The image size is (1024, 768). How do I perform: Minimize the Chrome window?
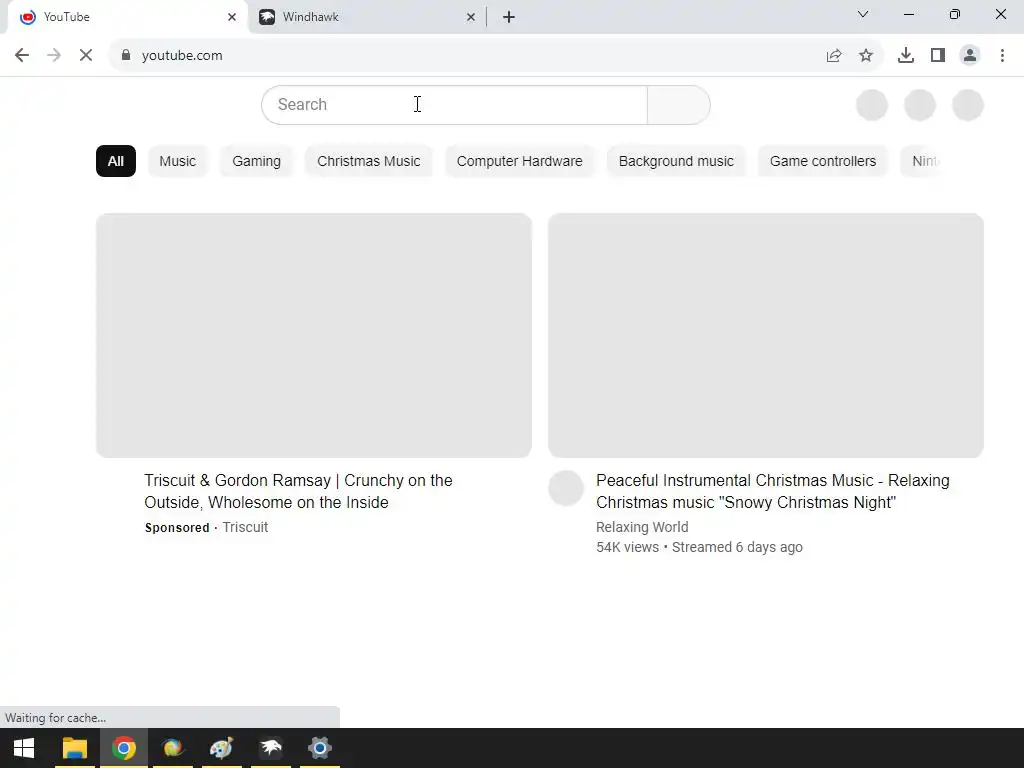(x=908, y=14)
